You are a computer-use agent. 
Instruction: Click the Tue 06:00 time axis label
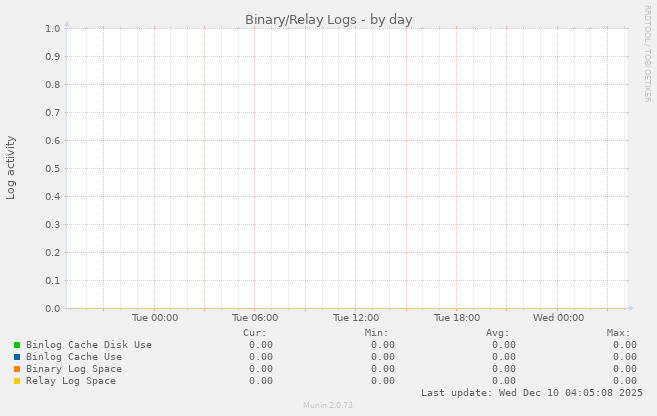[255, 318]
